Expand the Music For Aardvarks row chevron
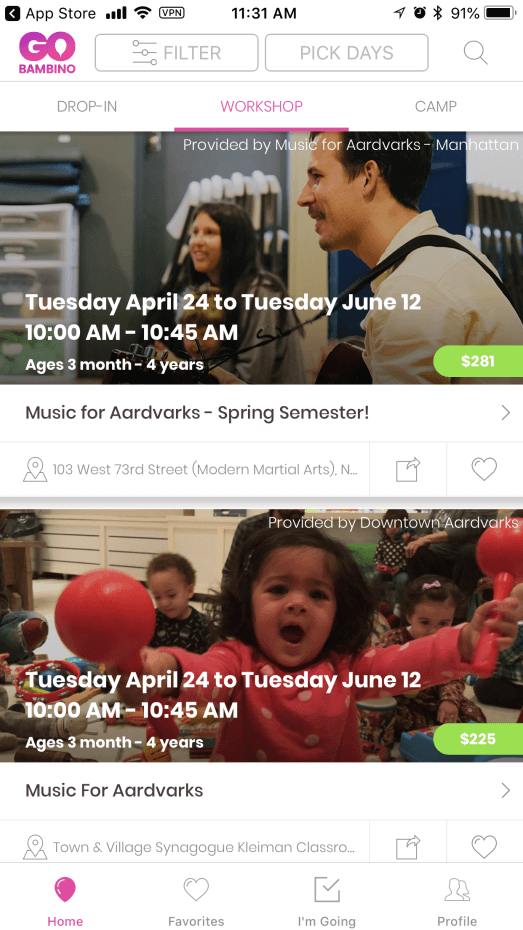This screenshot has width=523, height=930. pos(505,790)
